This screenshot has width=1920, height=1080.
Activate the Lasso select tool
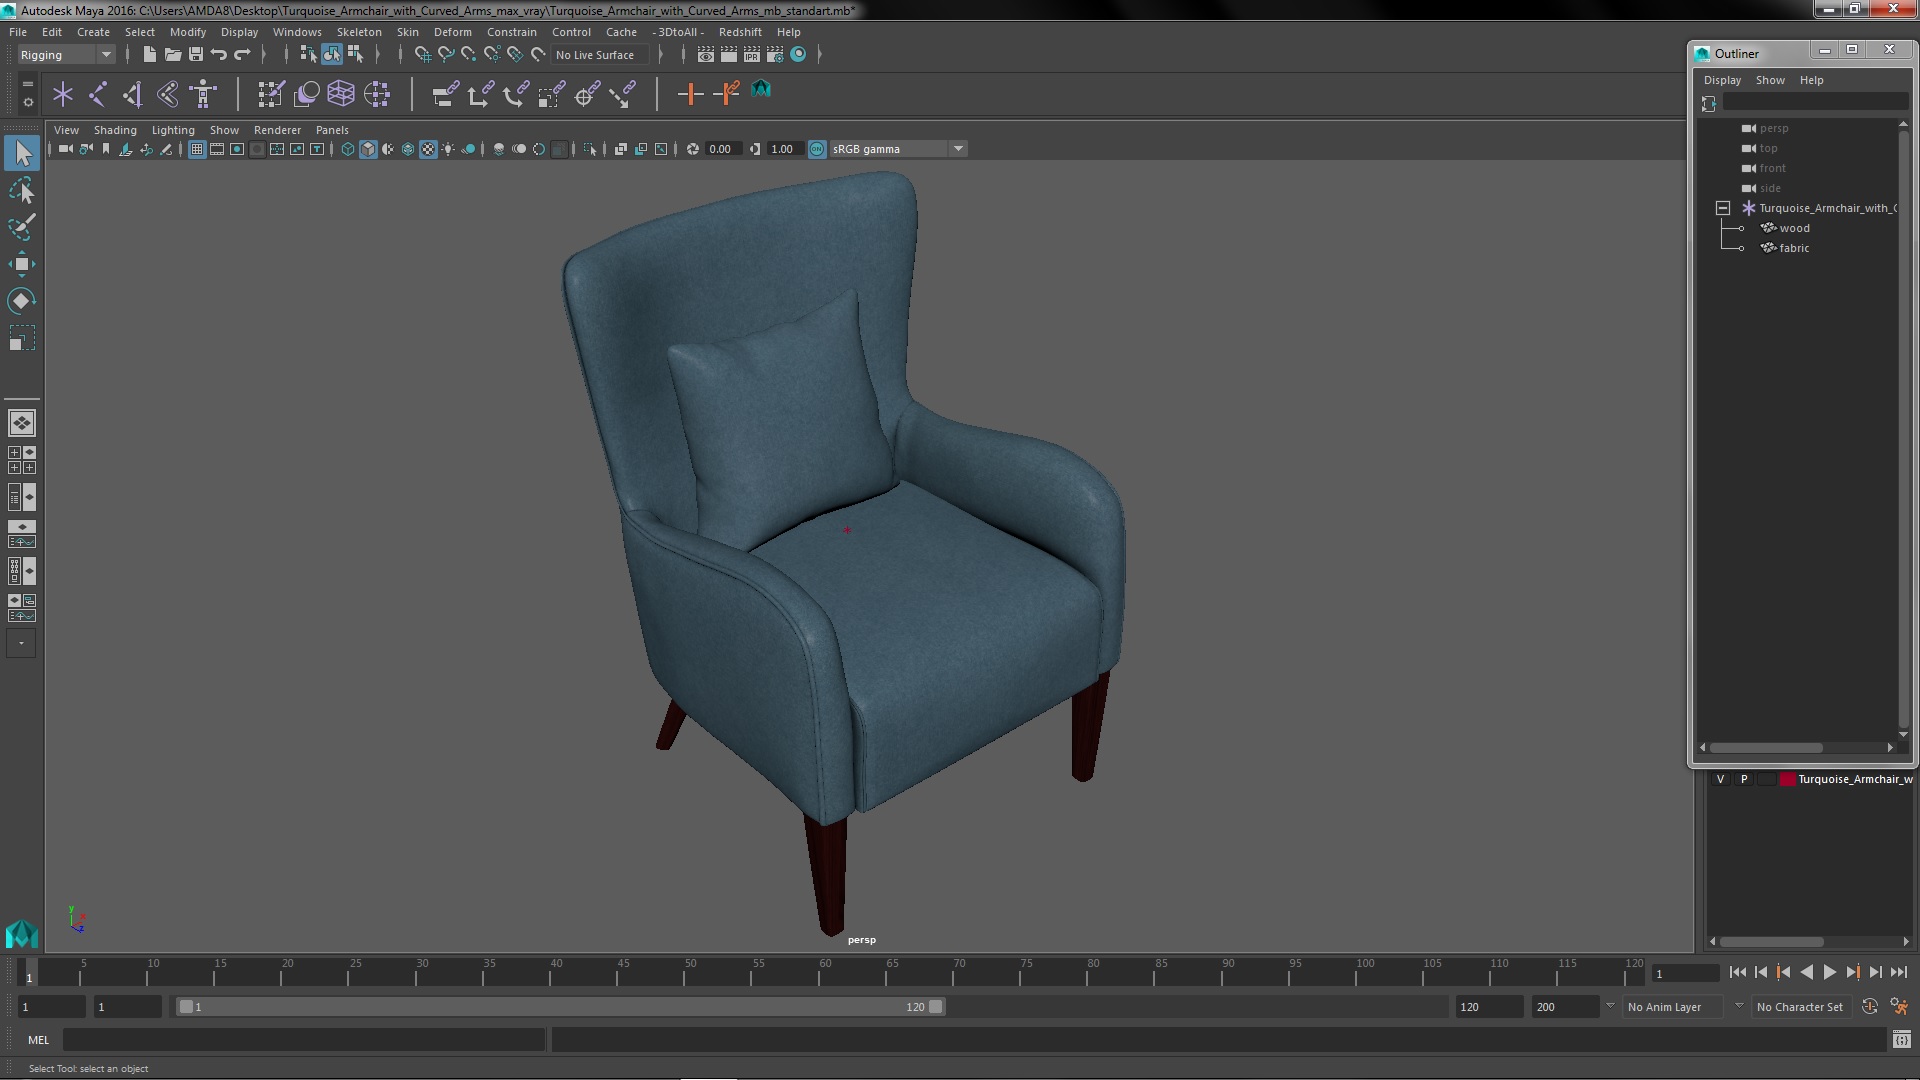pos(22,190)
